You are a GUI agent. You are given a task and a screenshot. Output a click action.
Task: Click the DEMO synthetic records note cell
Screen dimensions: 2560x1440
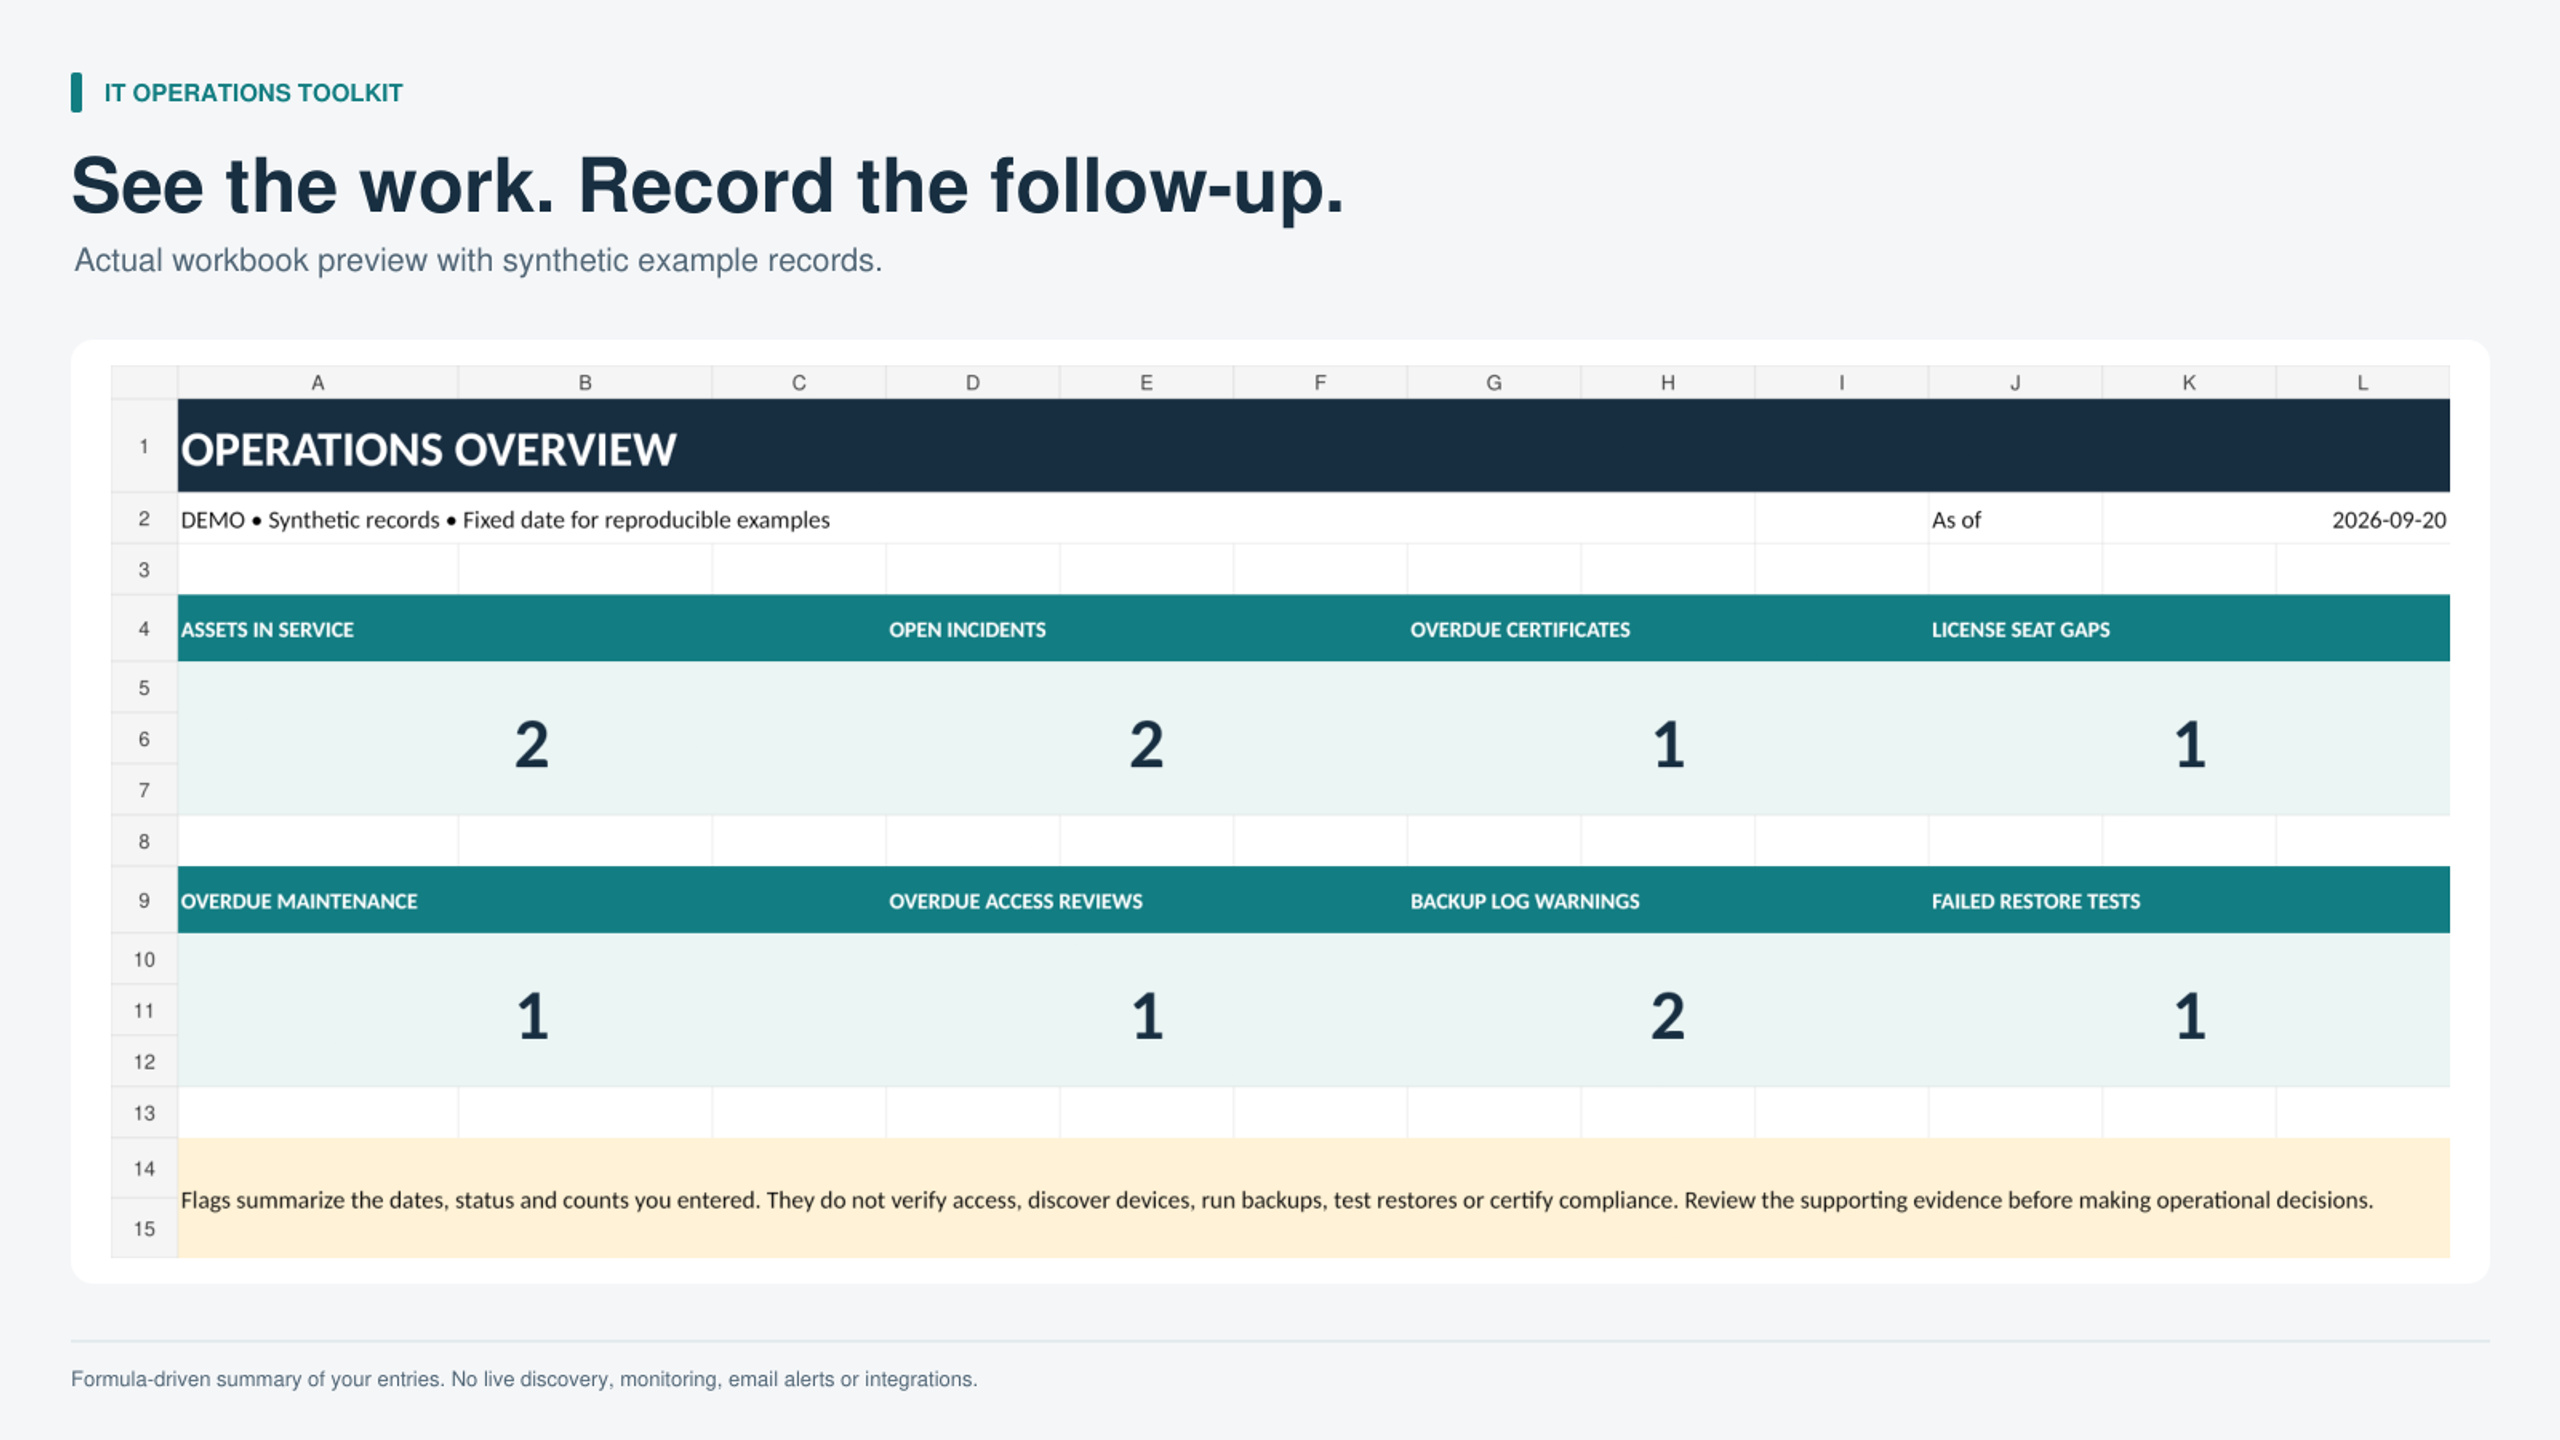click(x=966, y=519)
